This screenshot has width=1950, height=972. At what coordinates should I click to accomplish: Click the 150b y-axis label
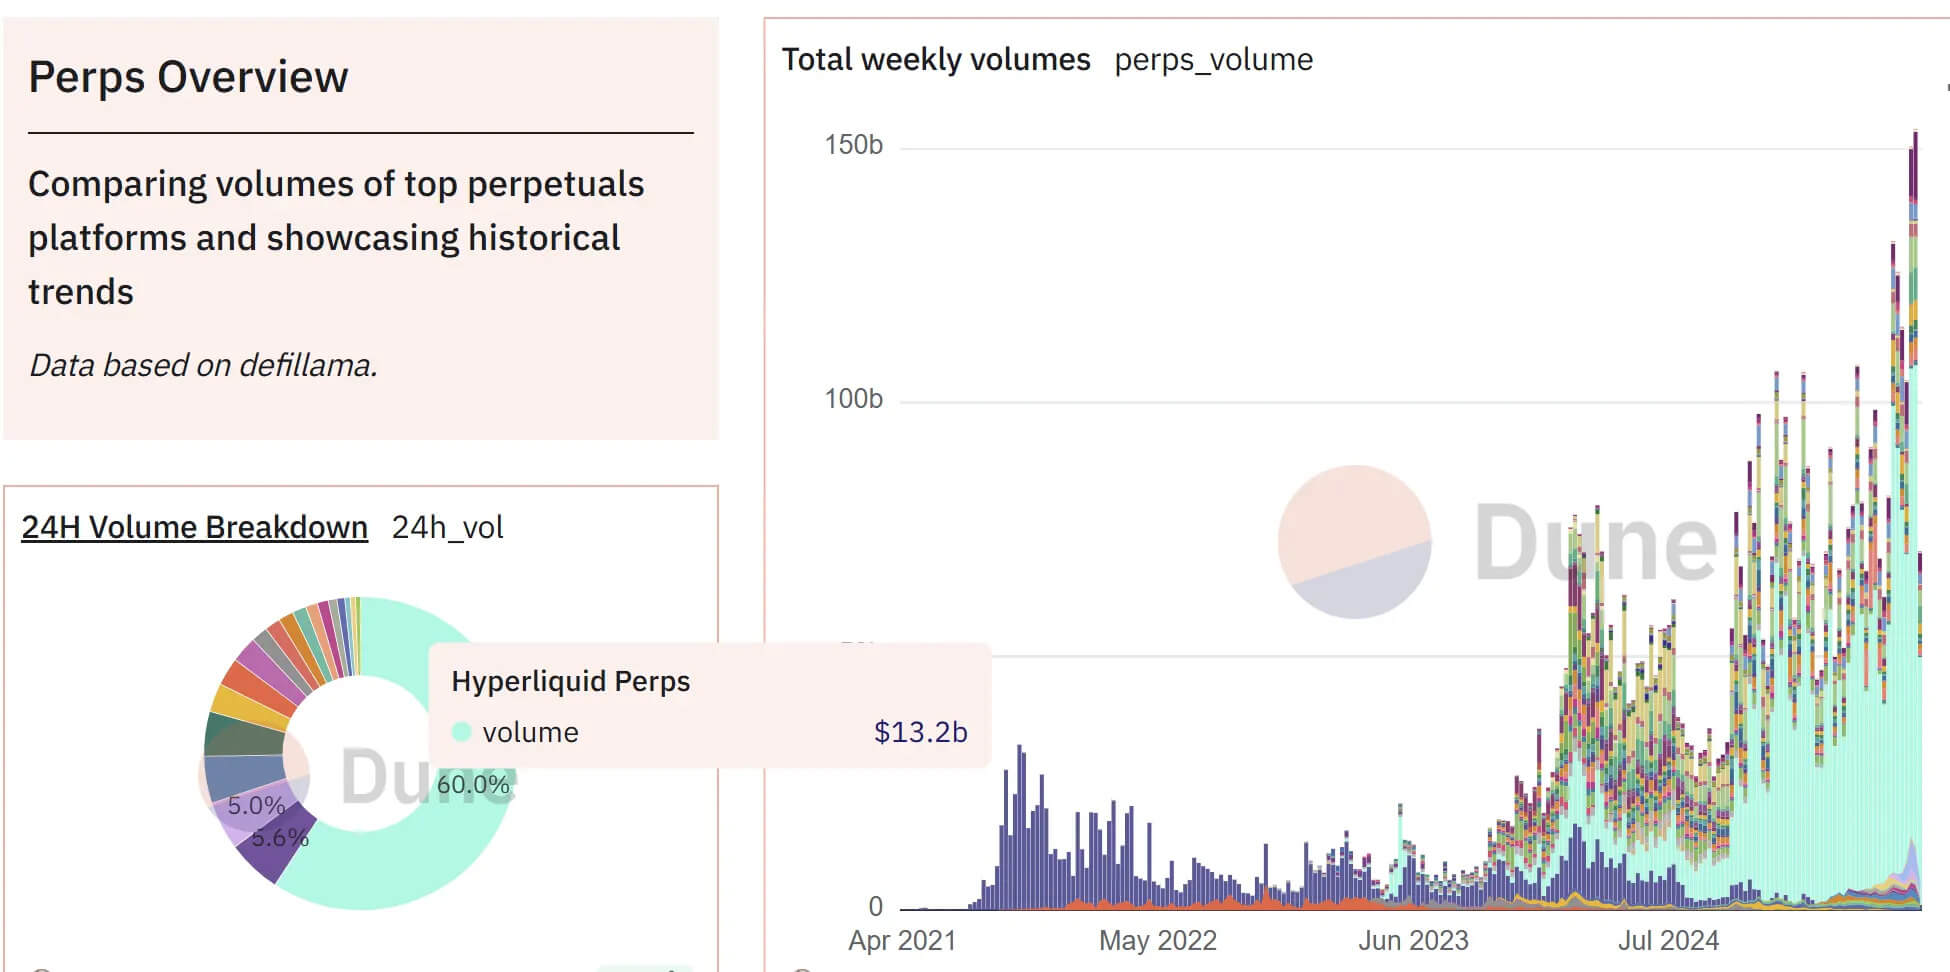click(853, 145)
